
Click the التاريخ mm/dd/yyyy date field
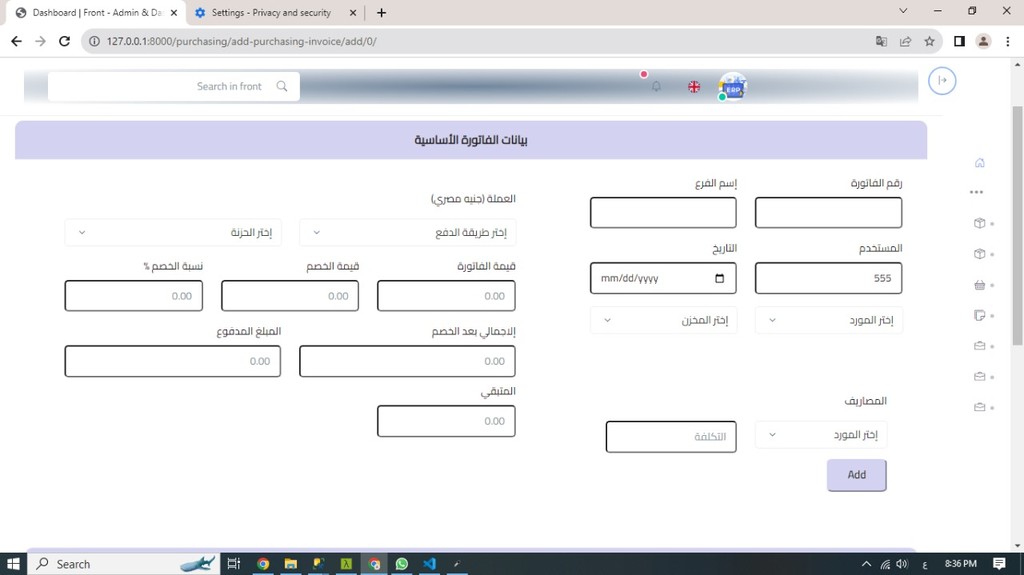pos(663,278)
